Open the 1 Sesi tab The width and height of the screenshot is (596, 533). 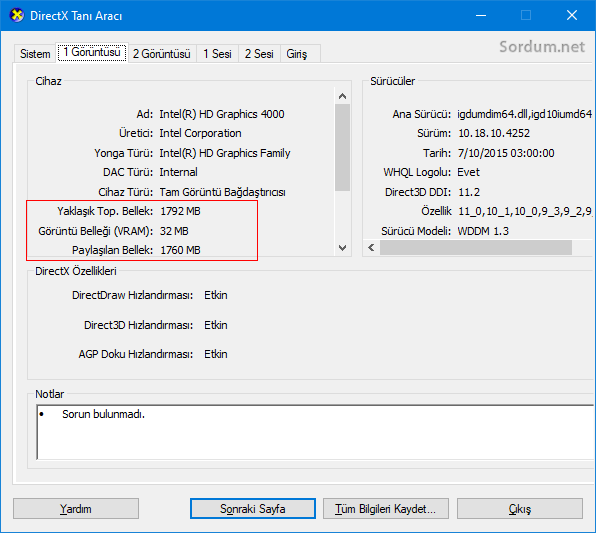tap(217, 54)
